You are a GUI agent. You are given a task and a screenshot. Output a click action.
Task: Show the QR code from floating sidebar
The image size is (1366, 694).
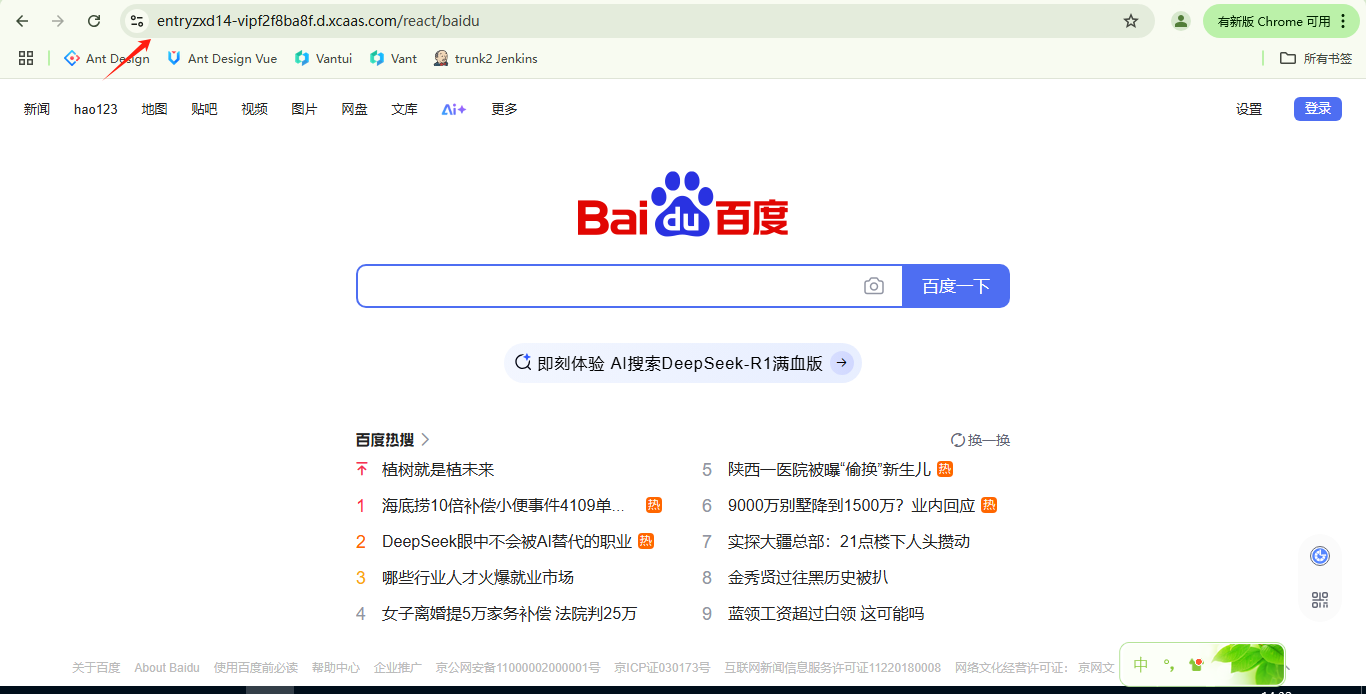click(1320, 600)
